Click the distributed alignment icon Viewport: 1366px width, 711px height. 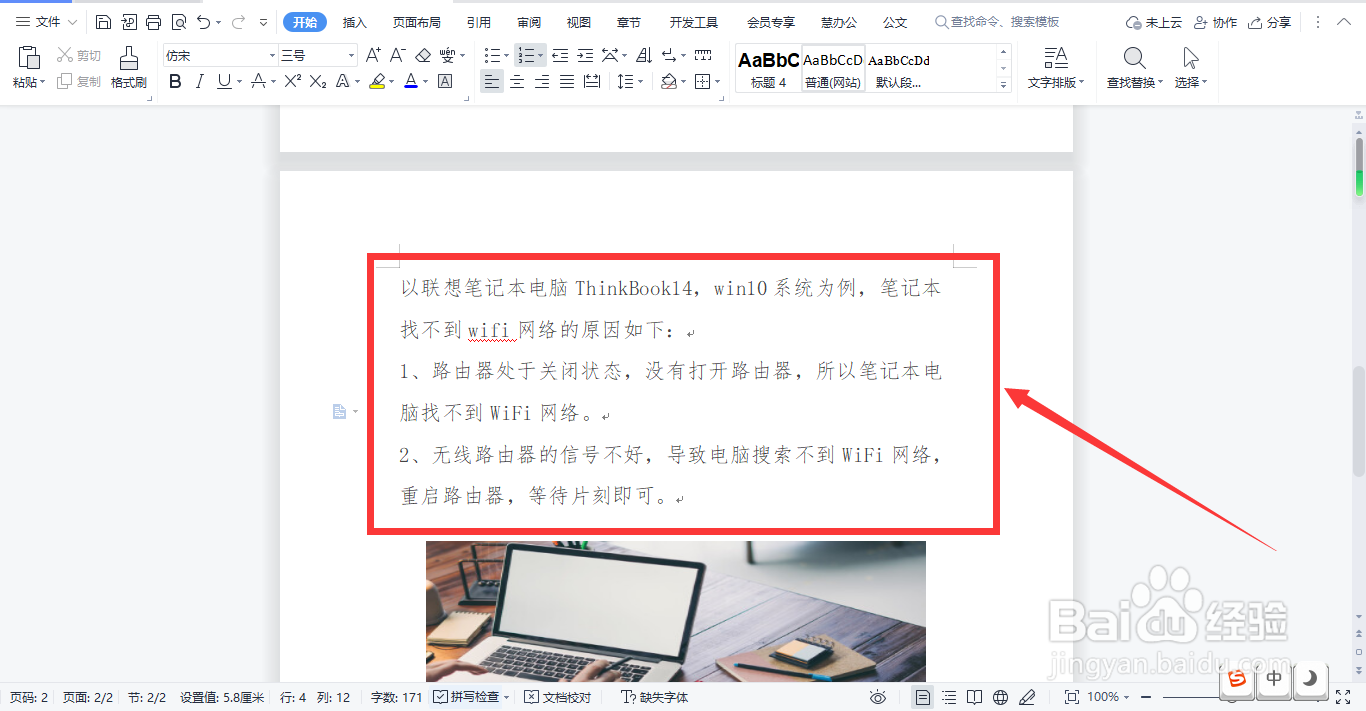pos(592,81)
